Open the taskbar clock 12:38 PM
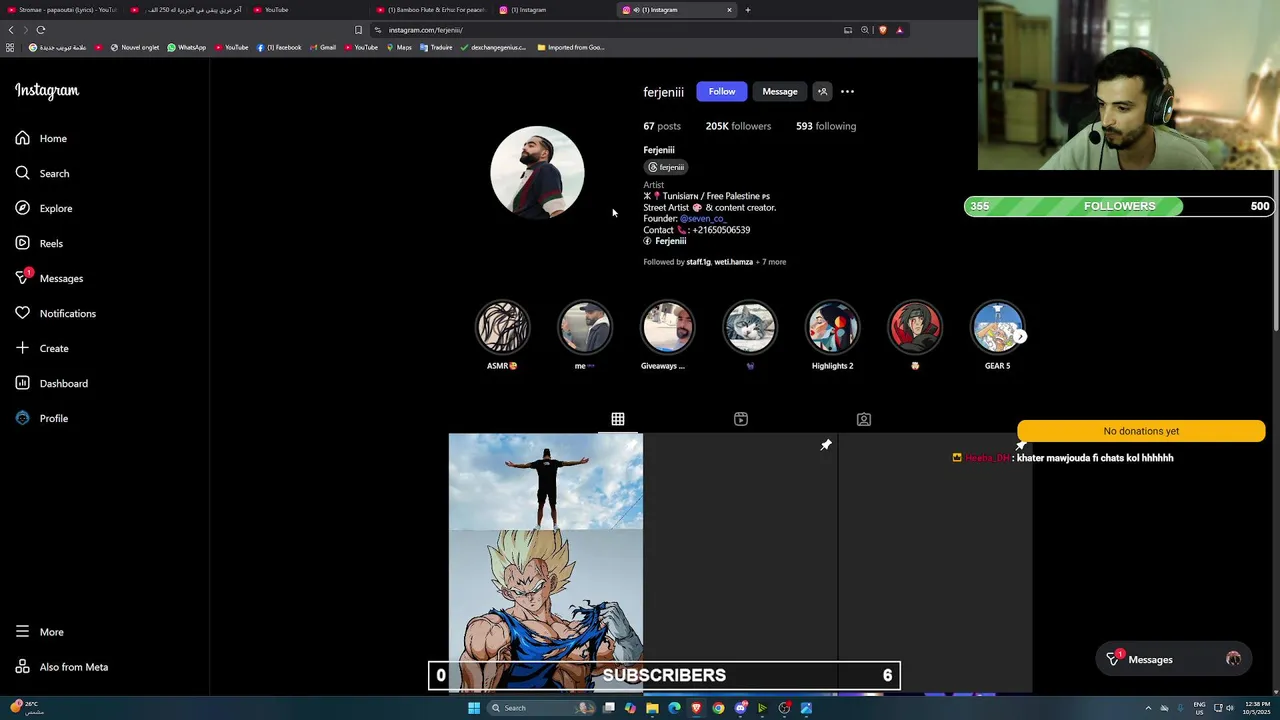Image resolution: width=1280 pixels, height=720 pixels. click(1257, 708)
